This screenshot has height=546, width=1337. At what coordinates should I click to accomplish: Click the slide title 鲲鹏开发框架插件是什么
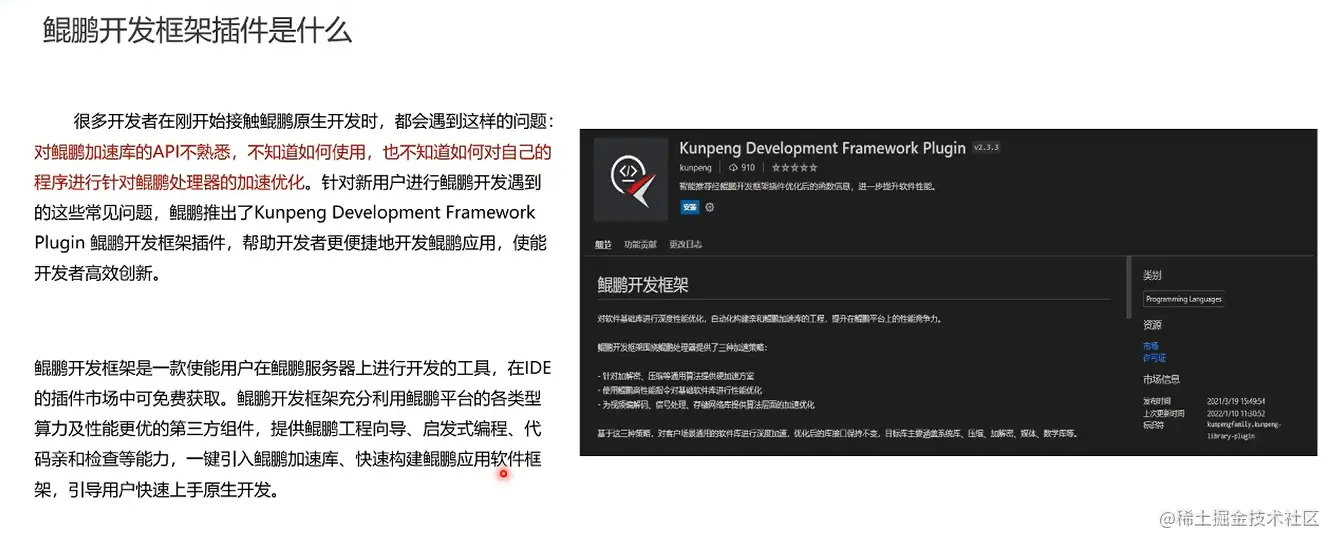tap(197, 30)
